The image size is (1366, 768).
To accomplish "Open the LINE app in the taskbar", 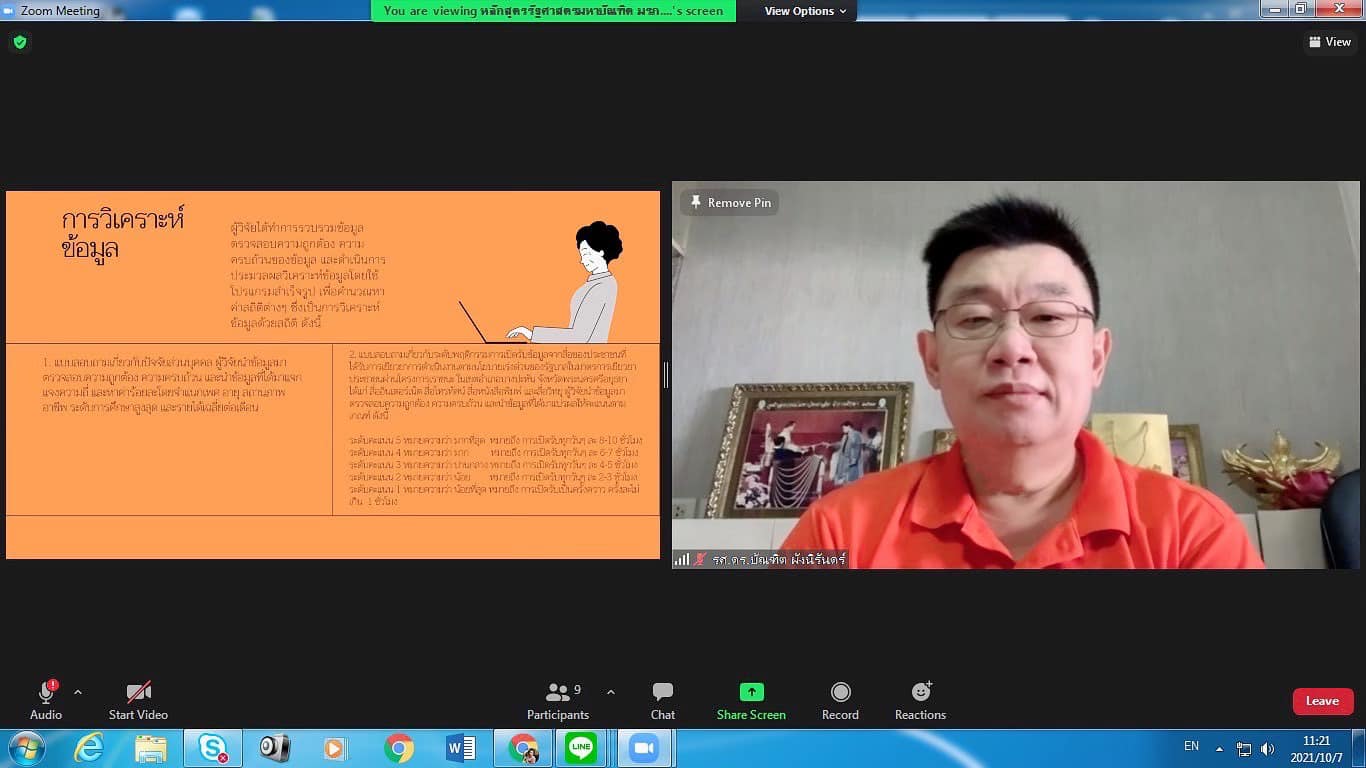I will 581,748.
